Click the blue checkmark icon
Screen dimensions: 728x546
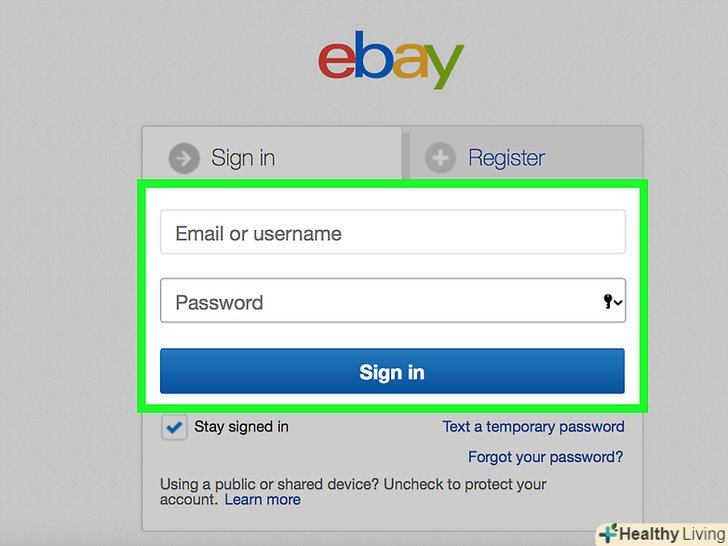click(x=174, y=427)
